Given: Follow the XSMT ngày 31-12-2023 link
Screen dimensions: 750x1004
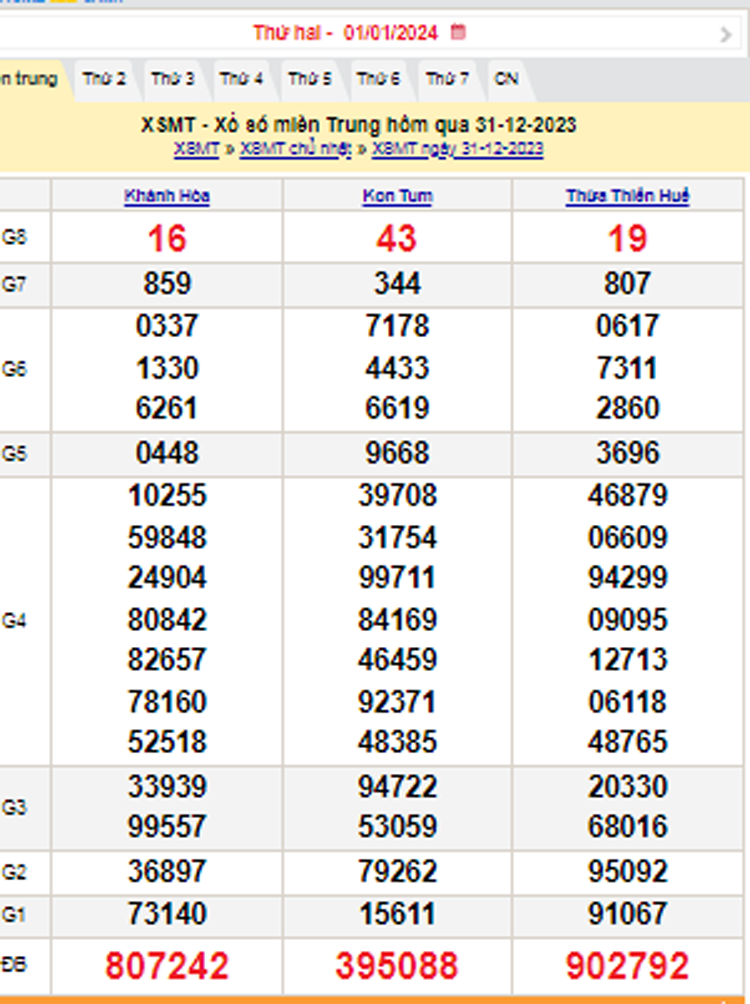Looking at the screenshot, I should tap(458, 149).
